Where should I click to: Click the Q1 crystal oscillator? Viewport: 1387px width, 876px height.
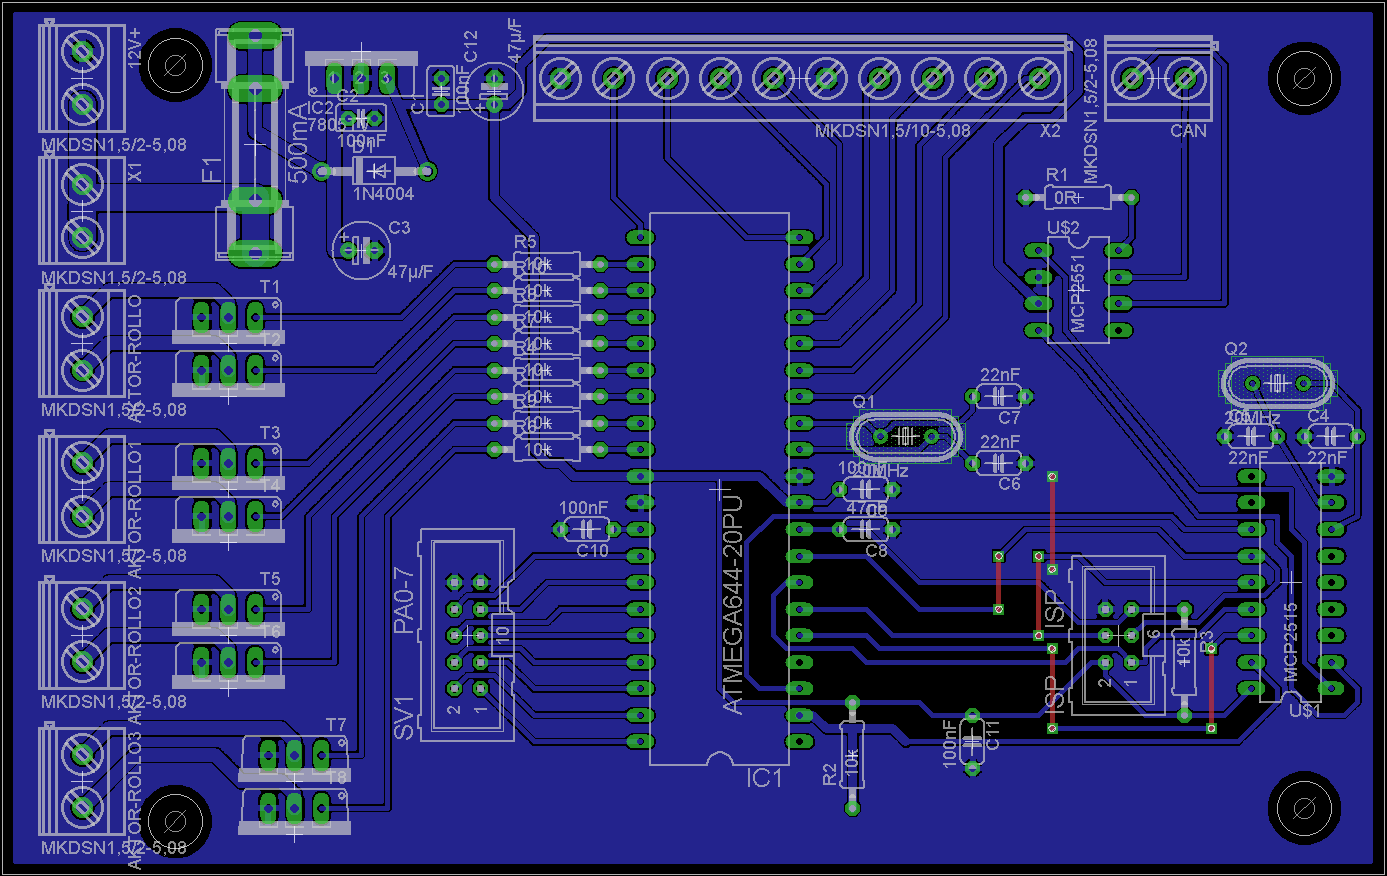(x=905, y=436)
